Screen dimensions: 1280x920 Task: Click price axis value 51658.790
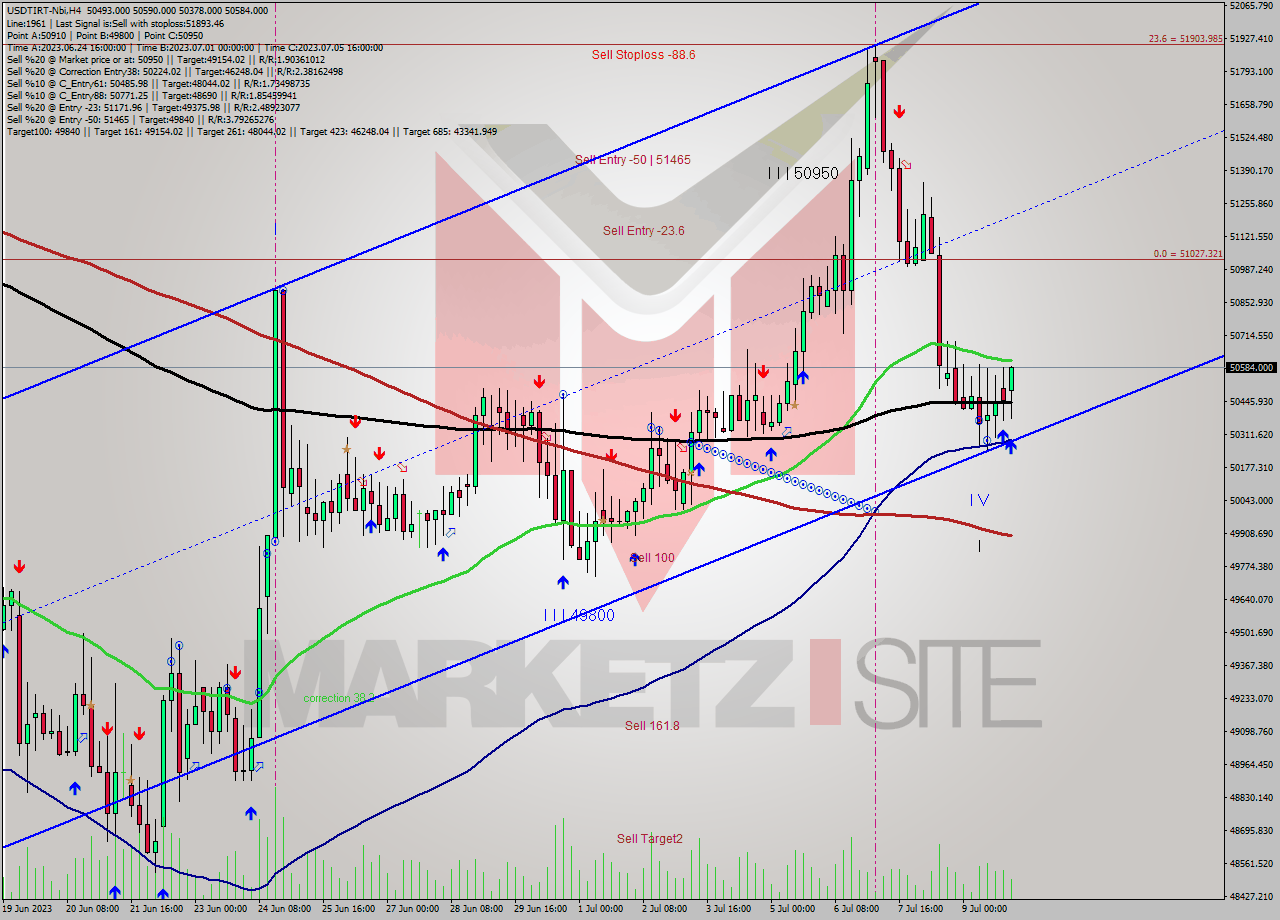pyautogui.click(x=1252, y=105)
